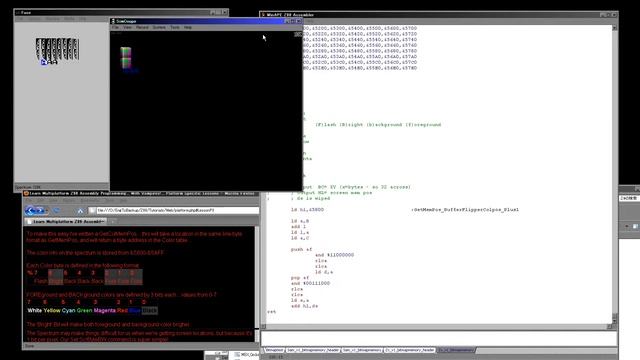Click browser page vertical scrollbar

point(257,284)
